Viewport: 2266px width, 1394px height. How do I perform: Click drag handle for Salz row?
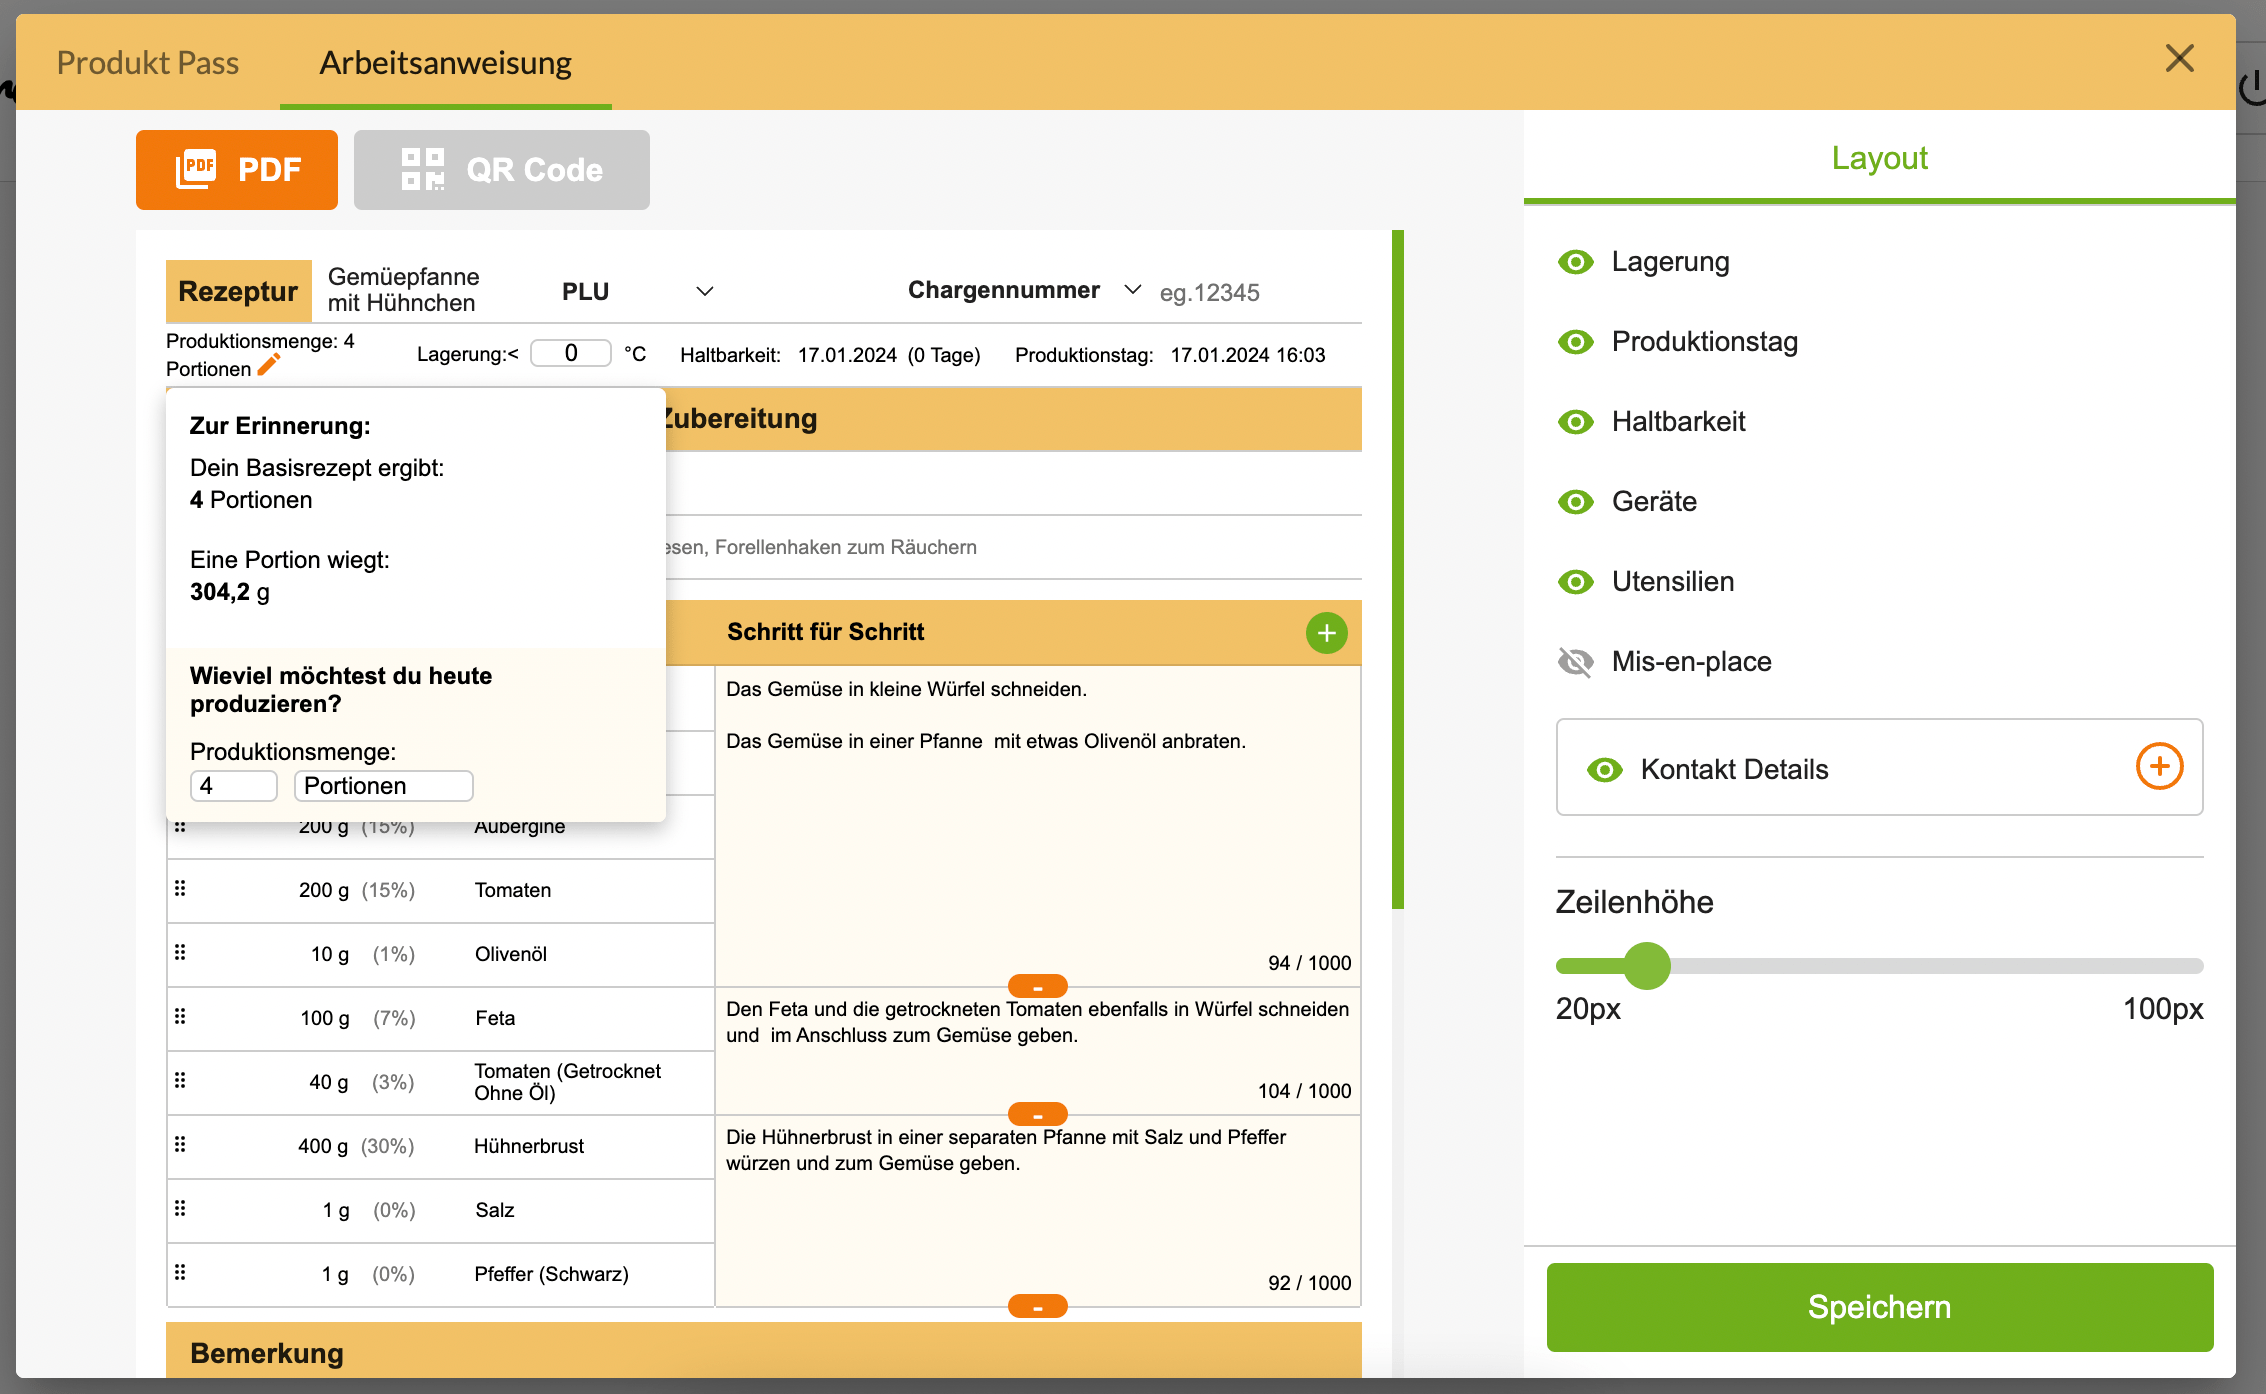(180, 1208)
